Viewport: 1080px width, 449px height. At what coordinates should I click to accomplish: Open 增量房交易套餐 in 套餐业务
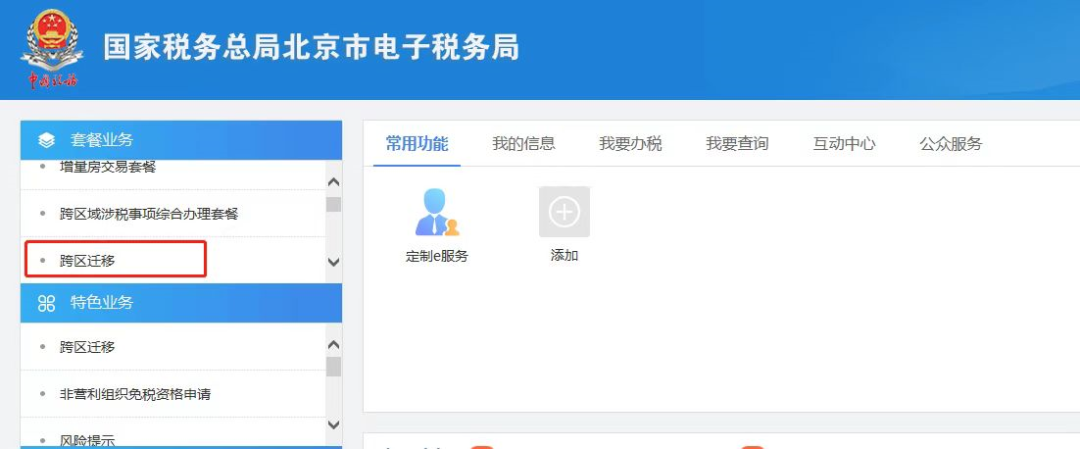tap(108, 167)
